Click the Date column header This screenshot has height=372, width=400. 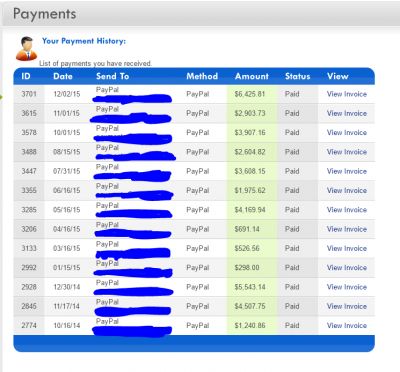point(63,76)
